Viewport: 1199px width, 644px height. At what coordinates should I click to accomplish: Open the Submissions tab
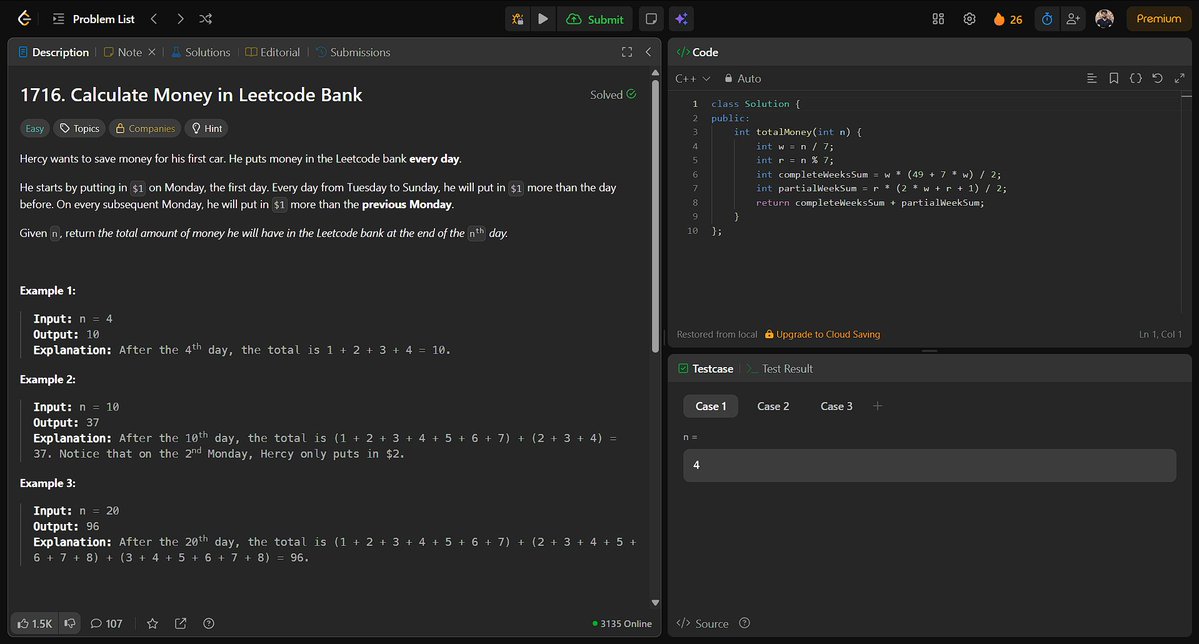[353, 52]
